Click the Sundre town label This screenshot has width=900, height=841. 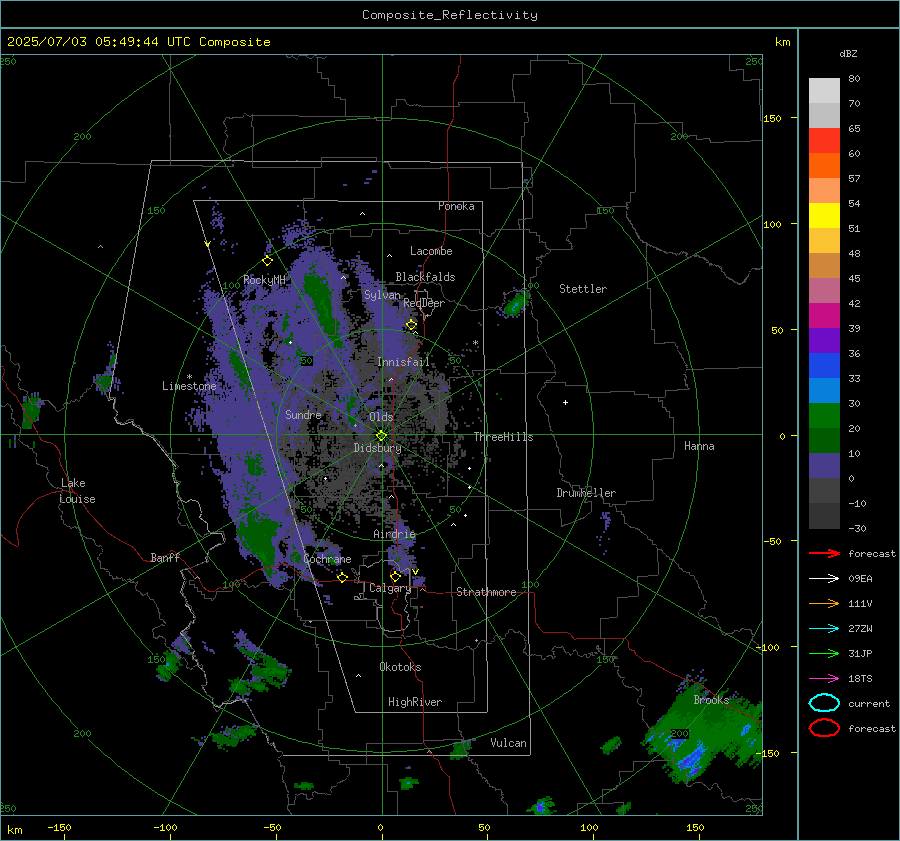click(x=303, y=414)
